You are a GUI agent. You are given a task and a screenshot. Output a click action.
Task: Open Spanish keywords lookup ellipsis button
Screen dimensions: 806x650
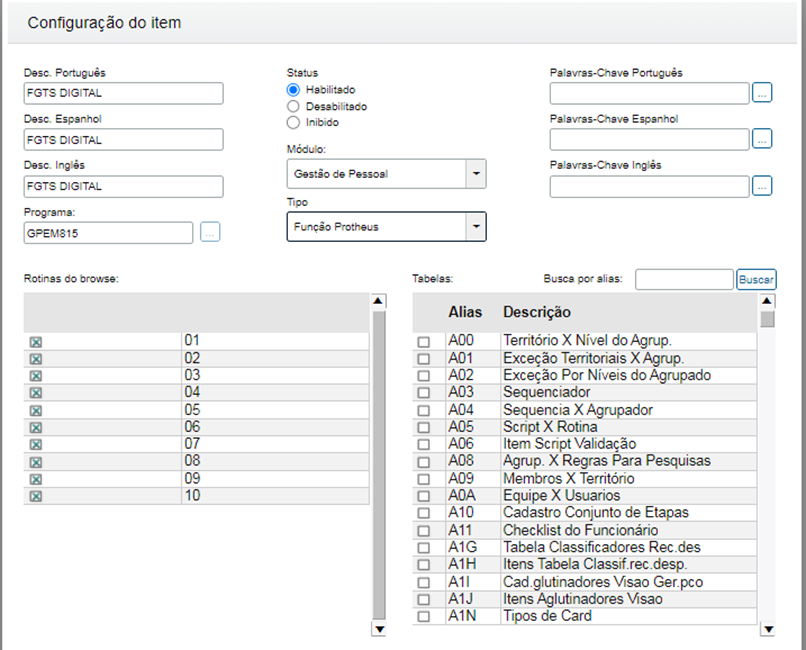762,139
